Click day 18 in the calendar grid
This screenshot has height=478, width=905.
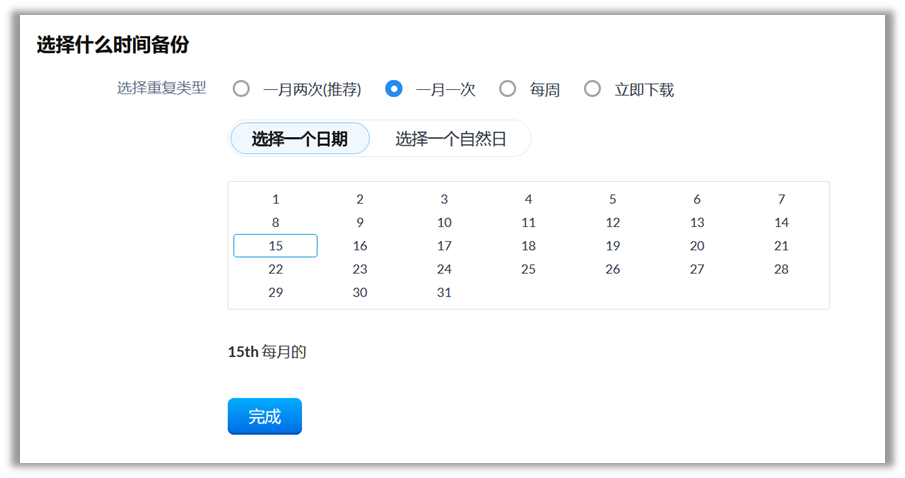(x=528, y=246)
